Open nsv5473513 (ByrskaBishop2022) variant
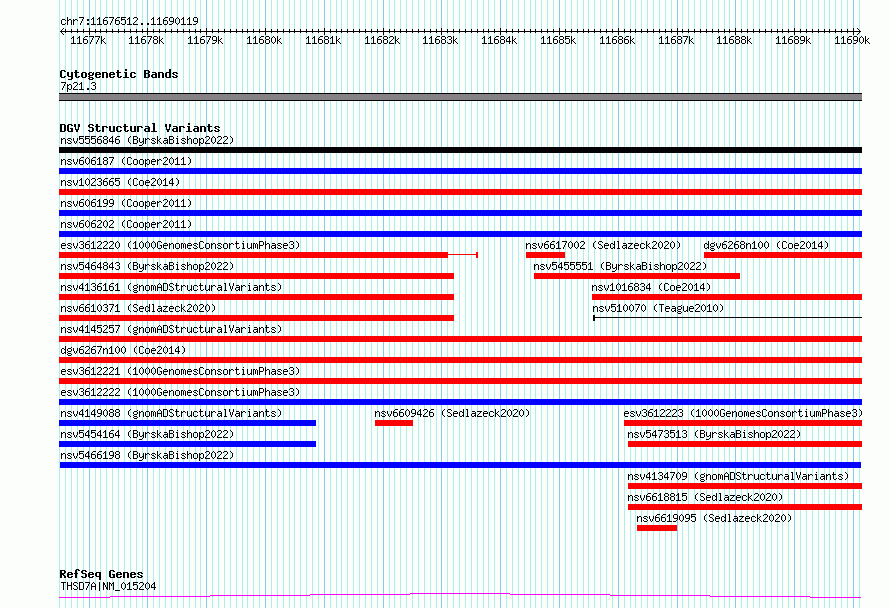Viewport: 890px width, 608px height. tap(714, 434)
